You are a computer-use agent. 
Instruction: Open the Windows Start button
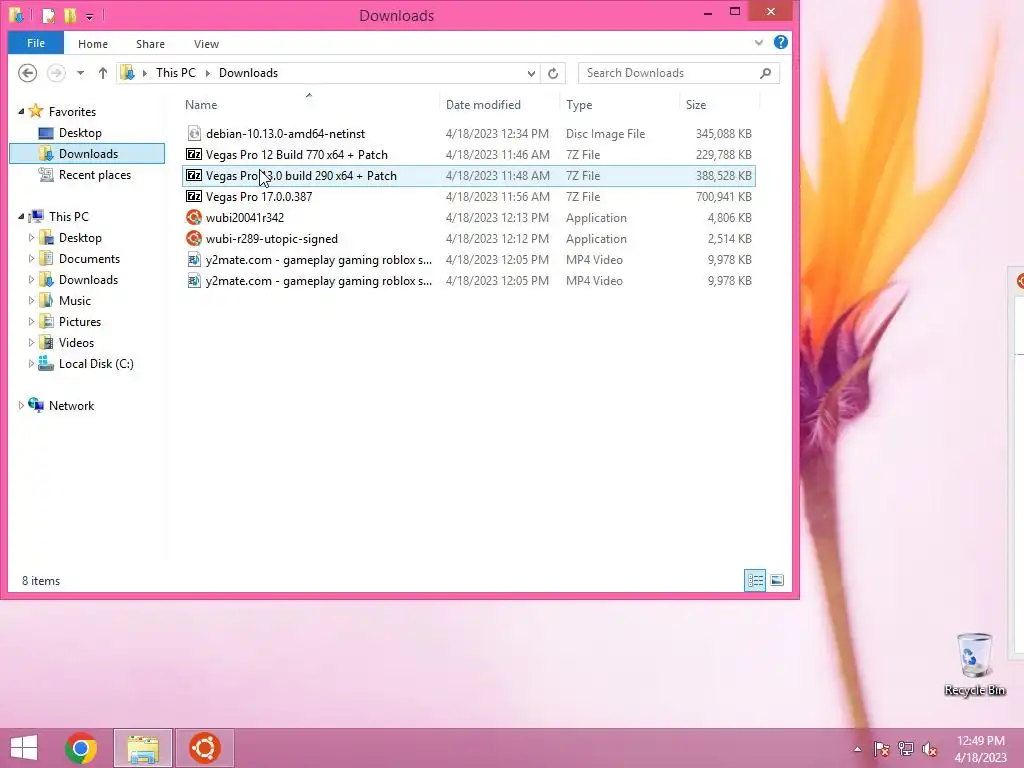[x=24, y=748]
